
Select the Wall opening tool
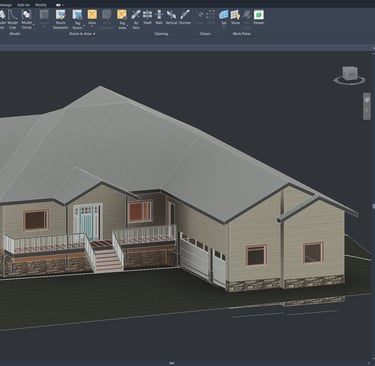(159, 17)
